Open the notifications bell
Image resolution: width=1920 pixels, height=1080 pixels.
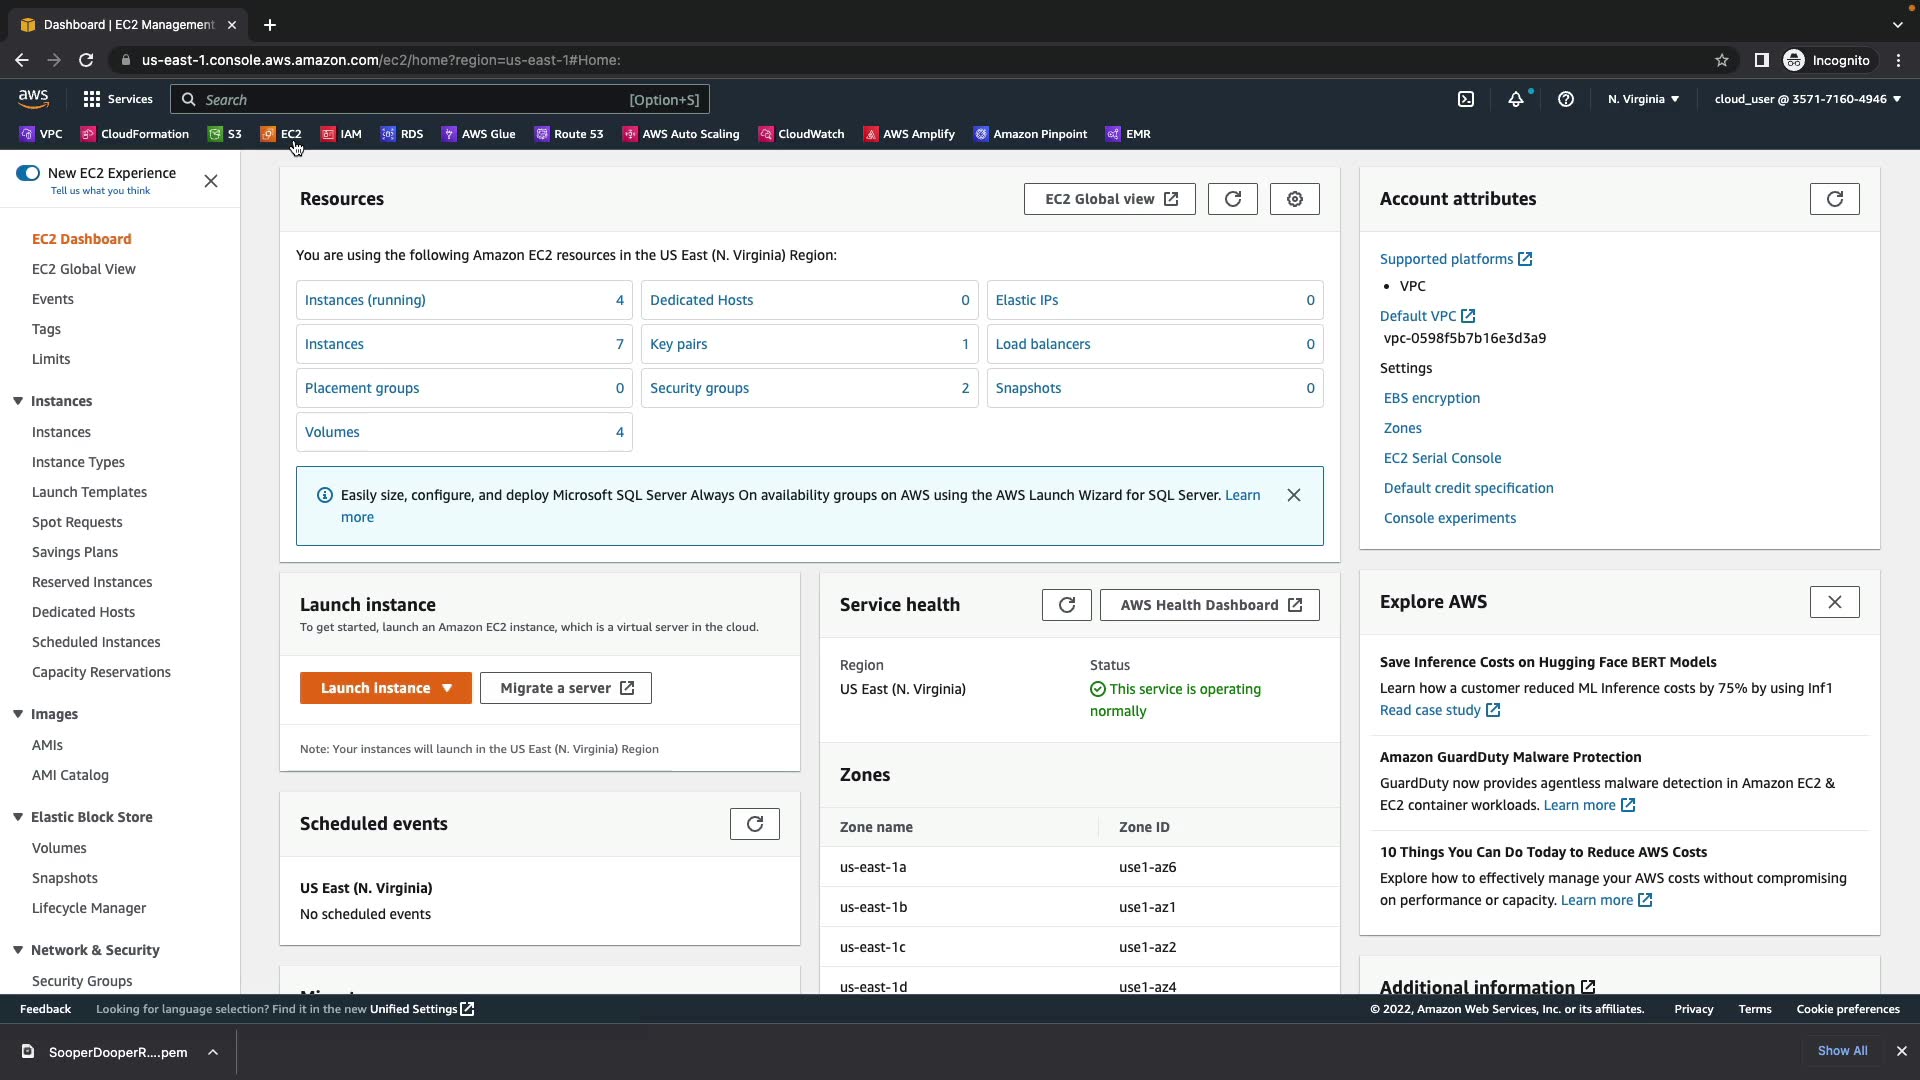tap(1516, 99)
